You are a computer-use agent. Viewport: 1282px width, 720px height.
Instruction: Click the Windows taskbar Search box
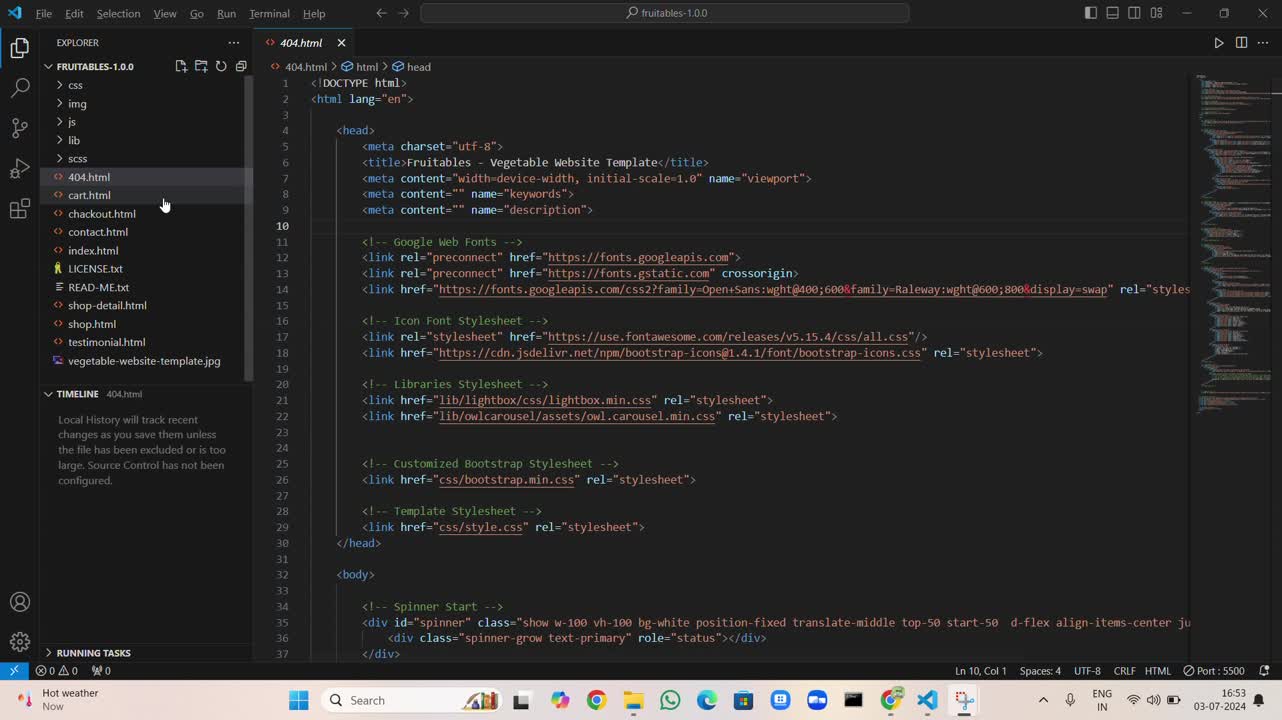click(412, 700)
